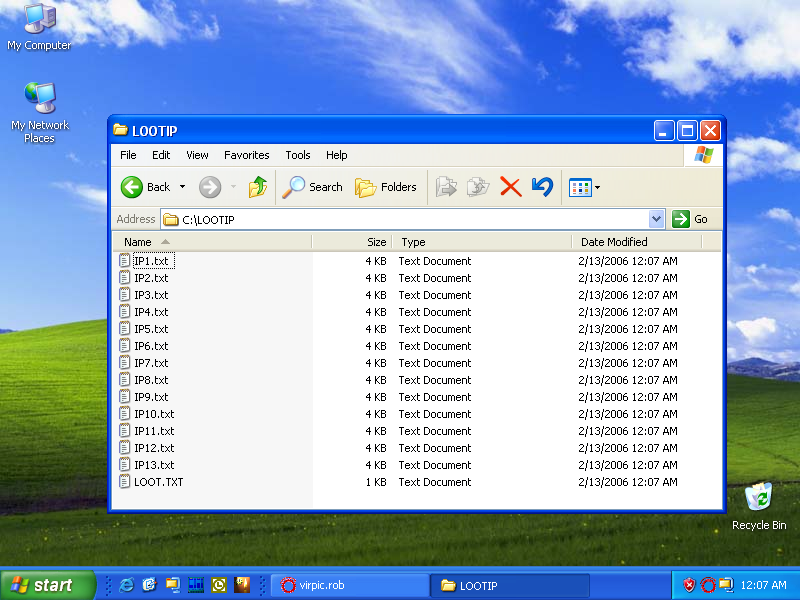Sort by the Date Modified column header
Screen dimensions: 800x600
point(637,242)
